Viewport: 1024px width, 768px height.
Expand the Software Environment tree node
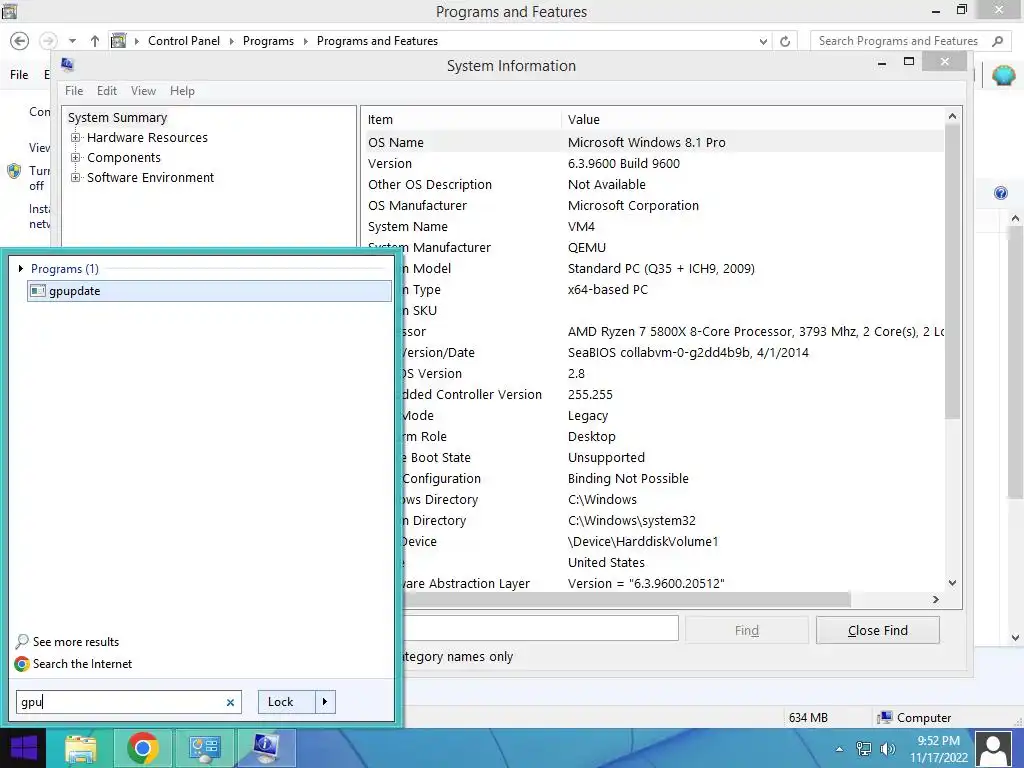click(x=76, y=178)
